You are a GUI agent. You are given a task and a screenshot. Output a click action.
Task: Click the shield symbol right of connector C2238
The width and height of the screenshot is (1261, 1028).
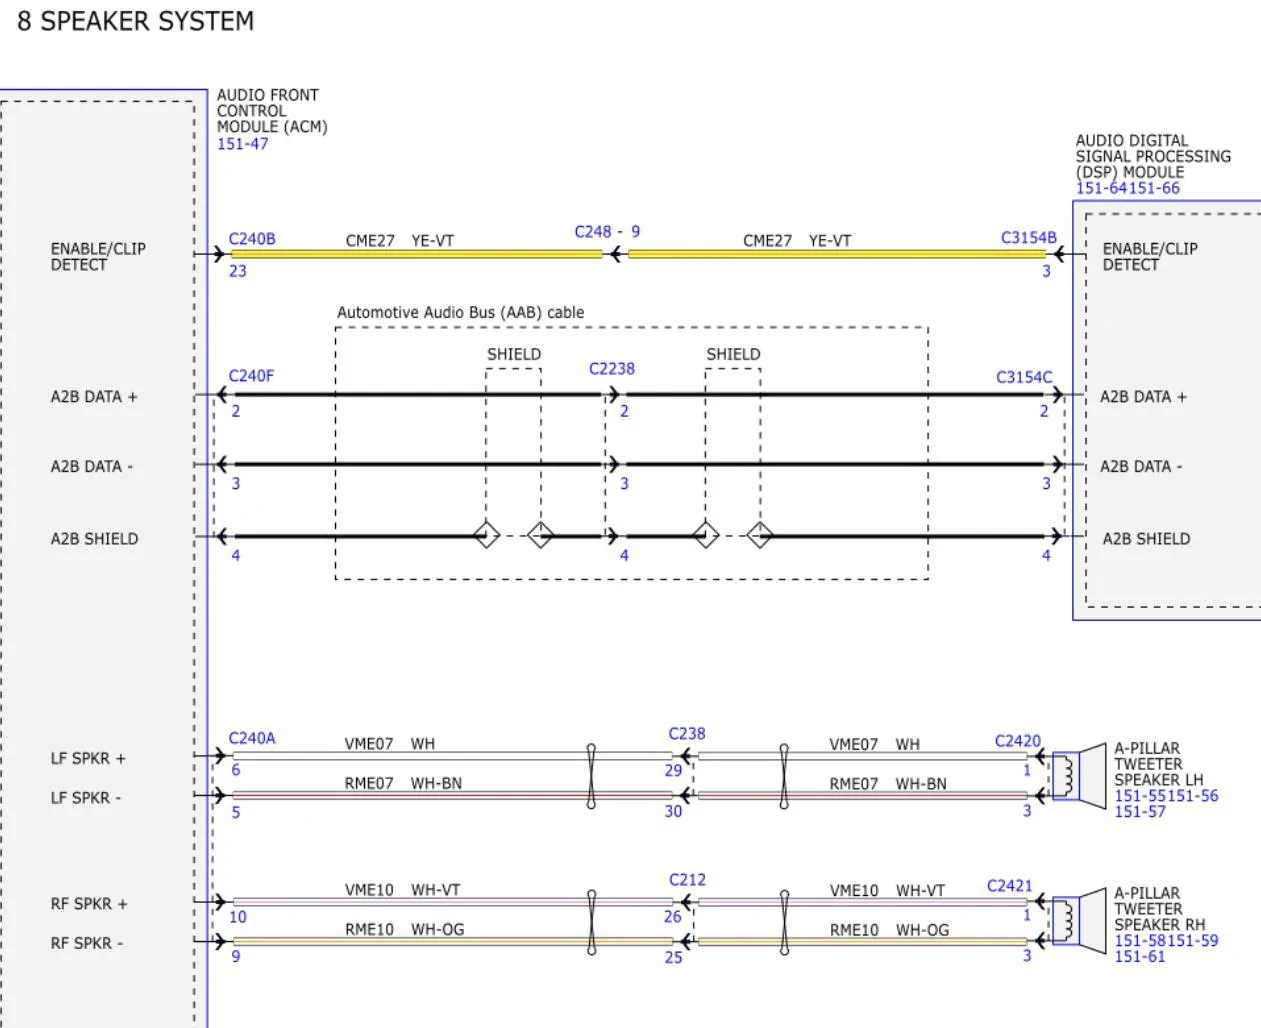(x=705, y=535)
